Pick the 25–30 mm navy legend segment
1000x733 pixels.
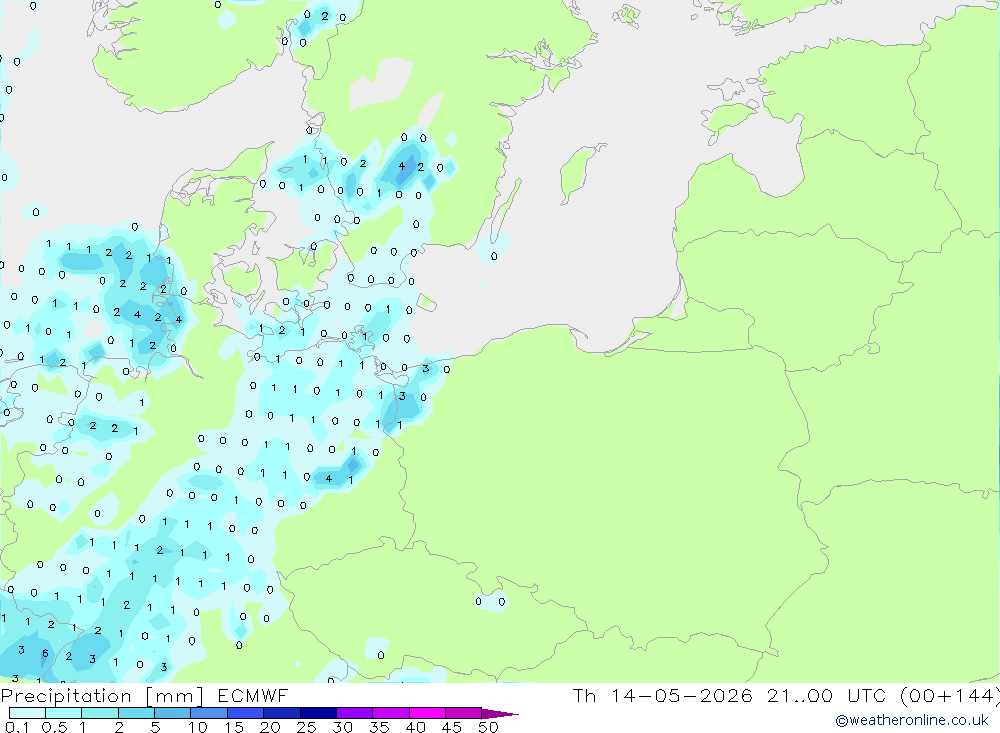click(x=318, y=713)
